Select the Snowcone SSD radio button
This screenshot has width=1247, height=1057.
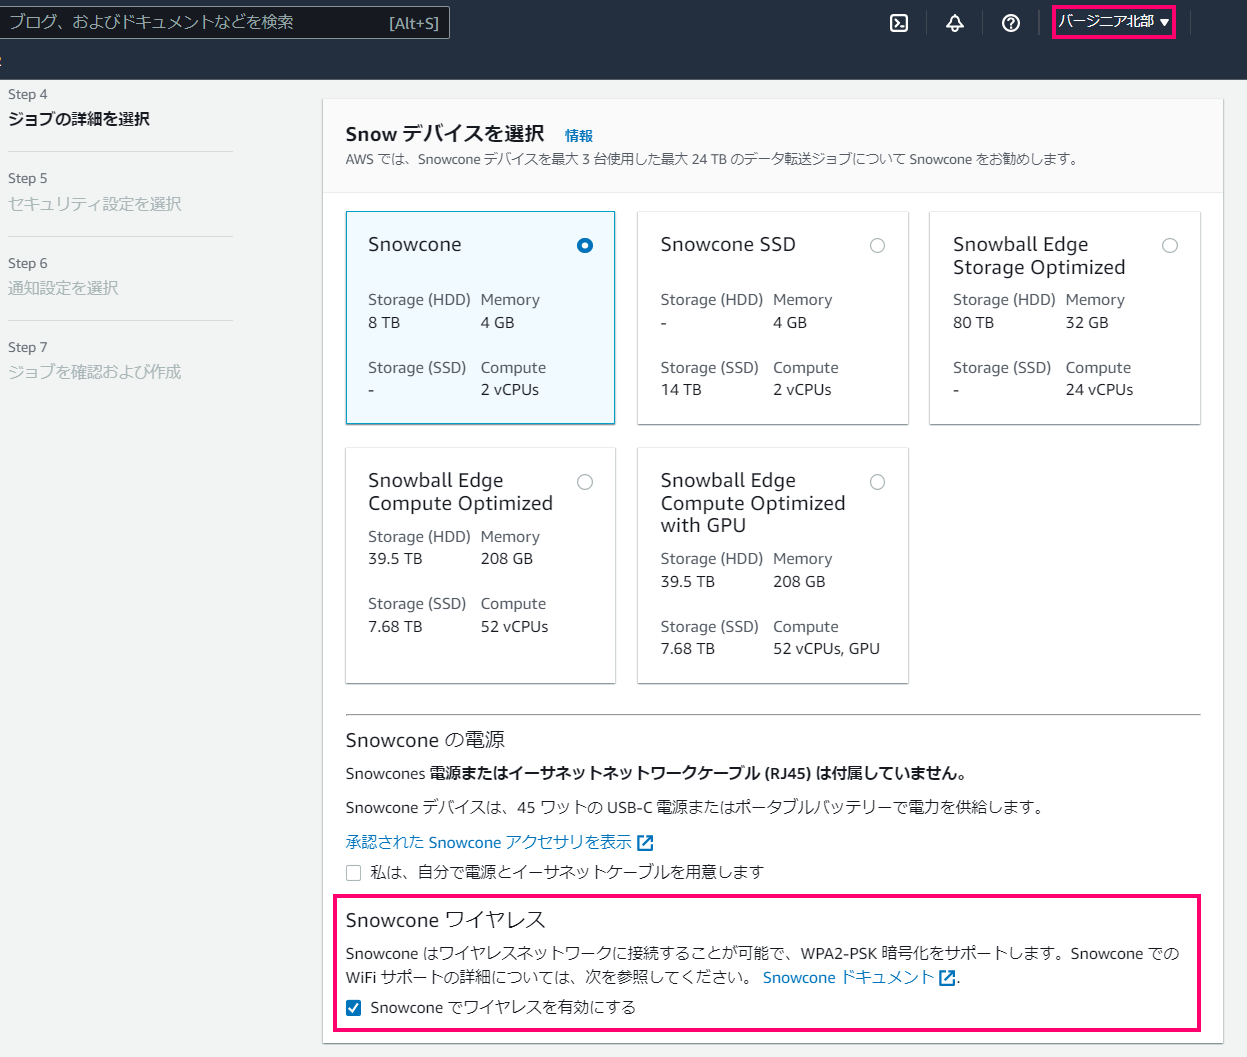tap(877, 245)
